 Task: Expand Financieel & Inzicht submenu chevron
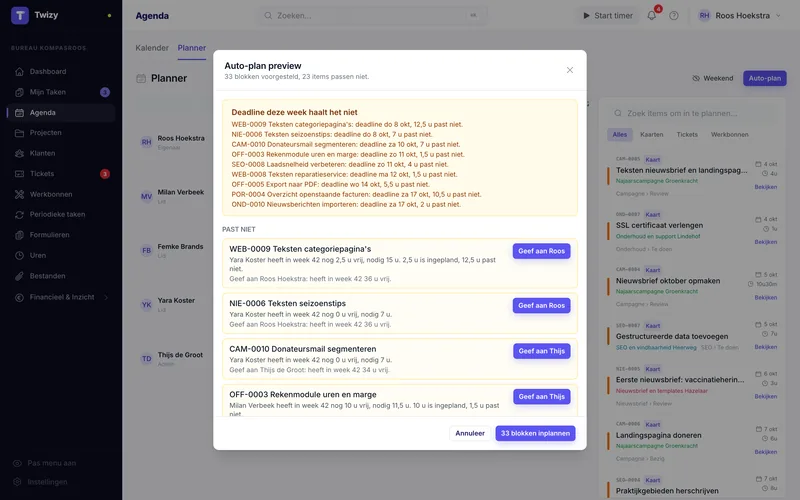[x=106, y=297]
